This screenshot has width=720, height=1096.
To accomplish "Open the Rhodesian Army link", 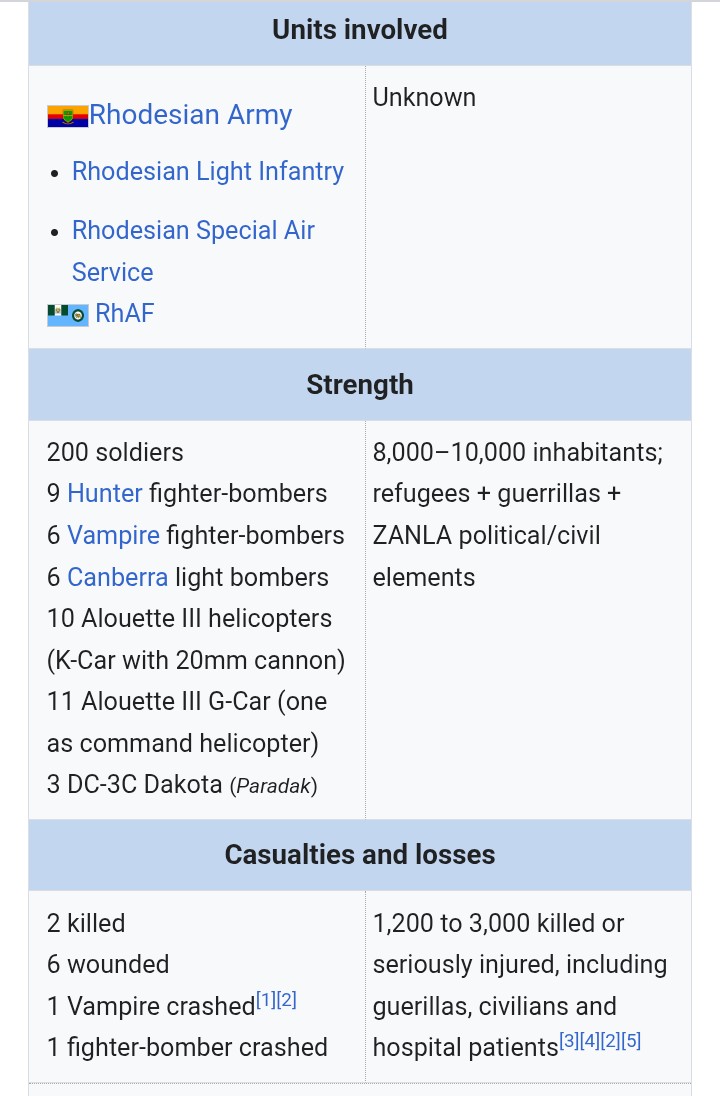I will click(x=190, y=114).
